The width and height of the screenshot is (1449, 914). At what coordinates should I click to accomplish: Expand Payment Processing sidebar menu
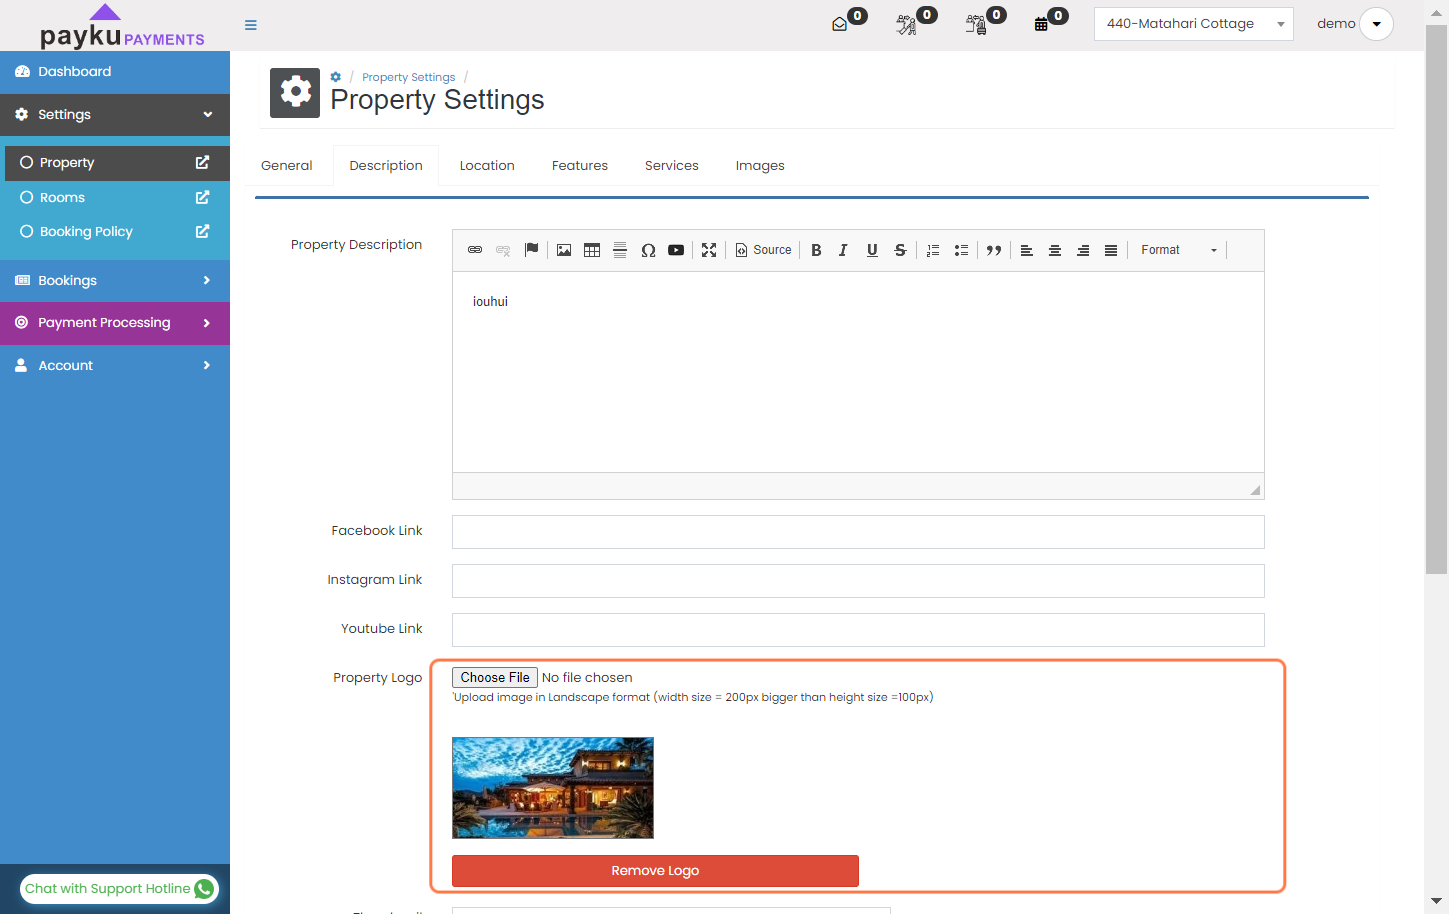[x=115, y=323]
